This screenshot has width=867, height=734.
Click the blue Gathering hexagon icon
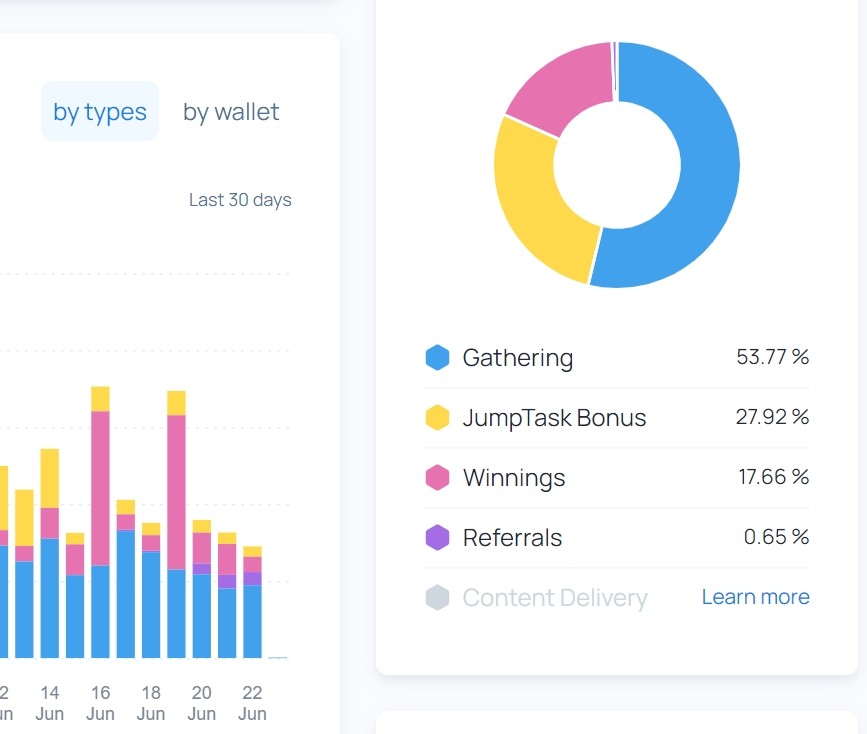coord(437,357)
